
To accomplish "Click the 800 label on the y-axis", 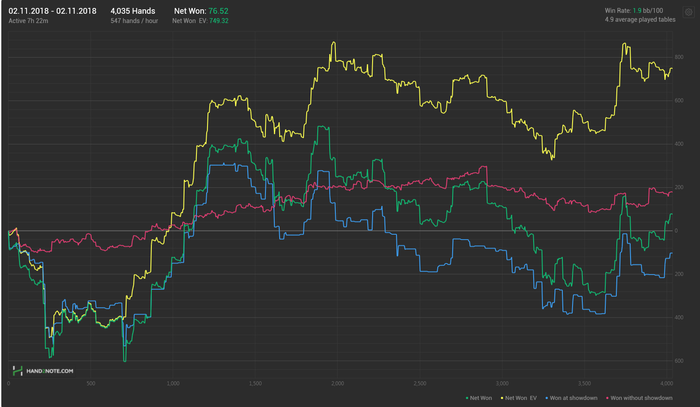I will pyautogui.click(x=679, y=57).
